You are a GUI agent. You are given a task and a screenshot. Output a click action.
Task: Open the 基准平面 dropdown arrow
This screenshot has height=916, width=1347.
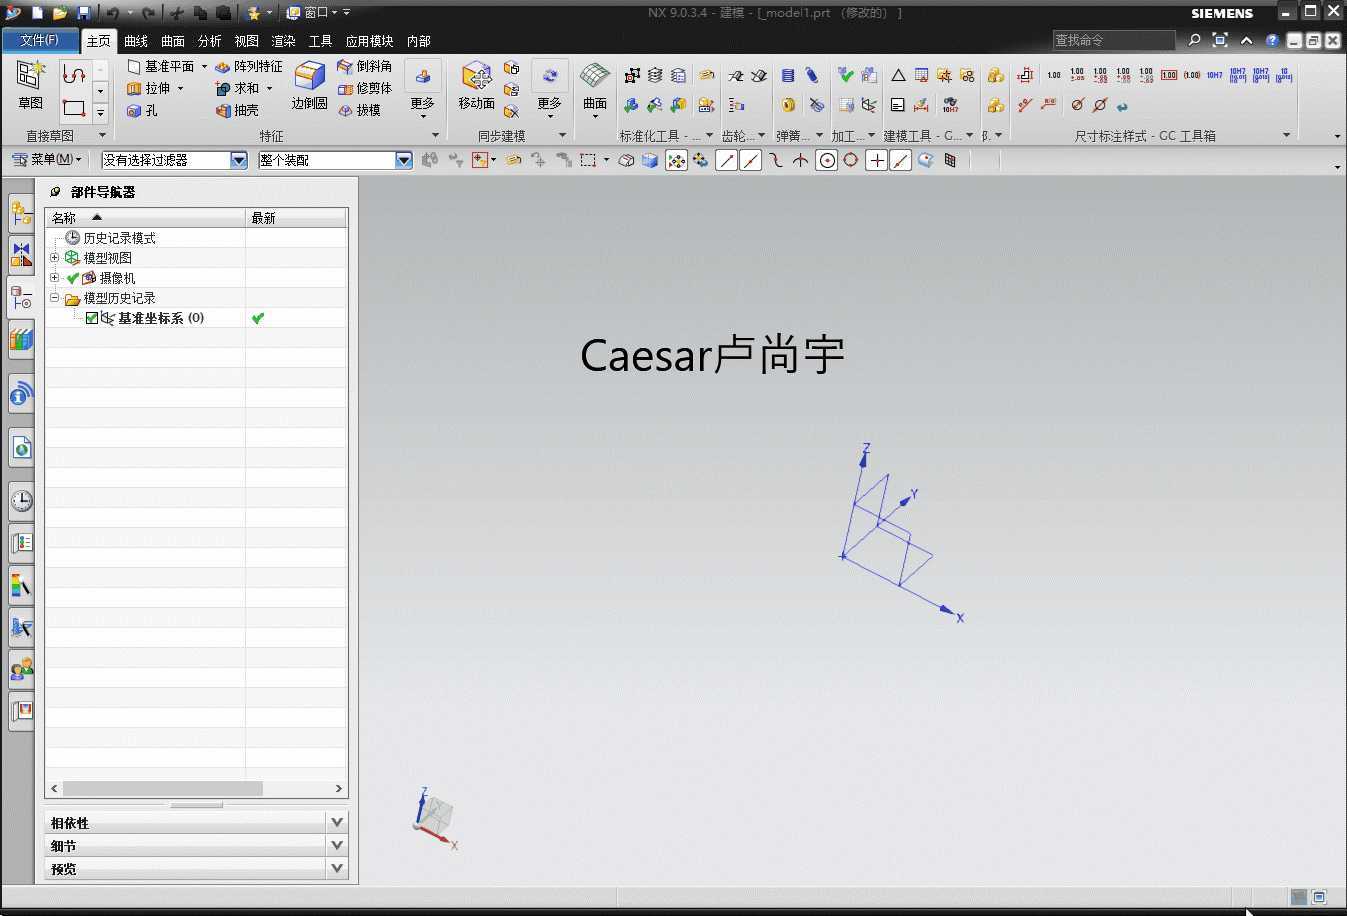[x=204, y=66]
